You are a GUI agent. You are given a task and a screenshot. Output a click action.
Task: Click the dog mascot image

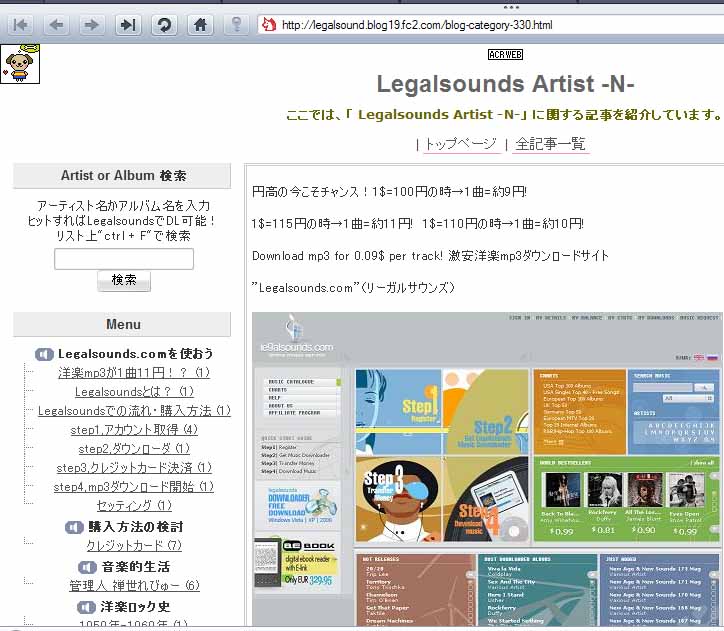click(x=20, y=64)
